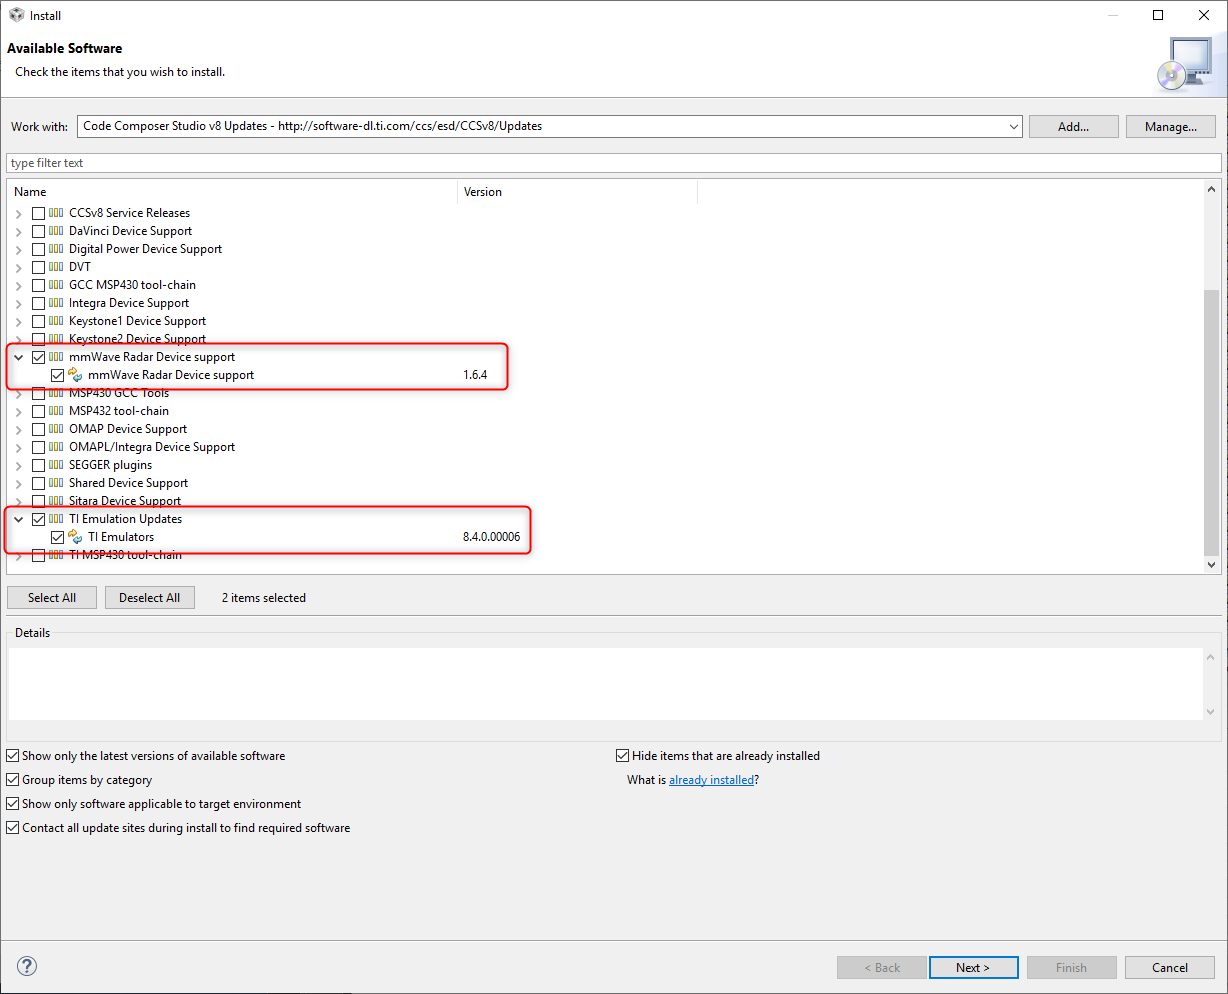Open the already installed link

(x=711, y=780)
